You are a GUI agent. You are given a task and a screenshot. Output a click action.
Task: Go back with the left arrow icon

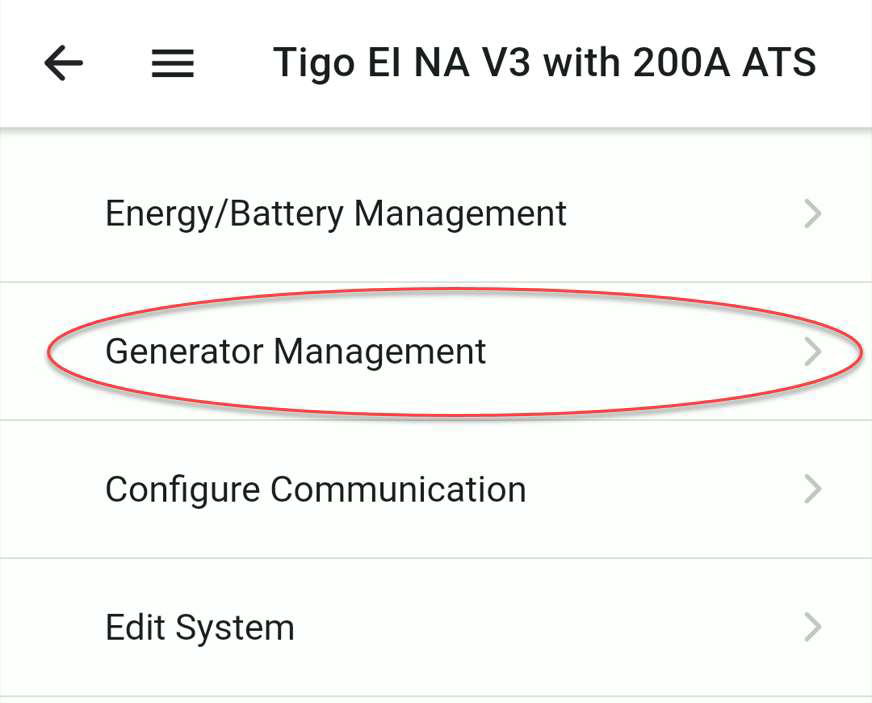63,63
